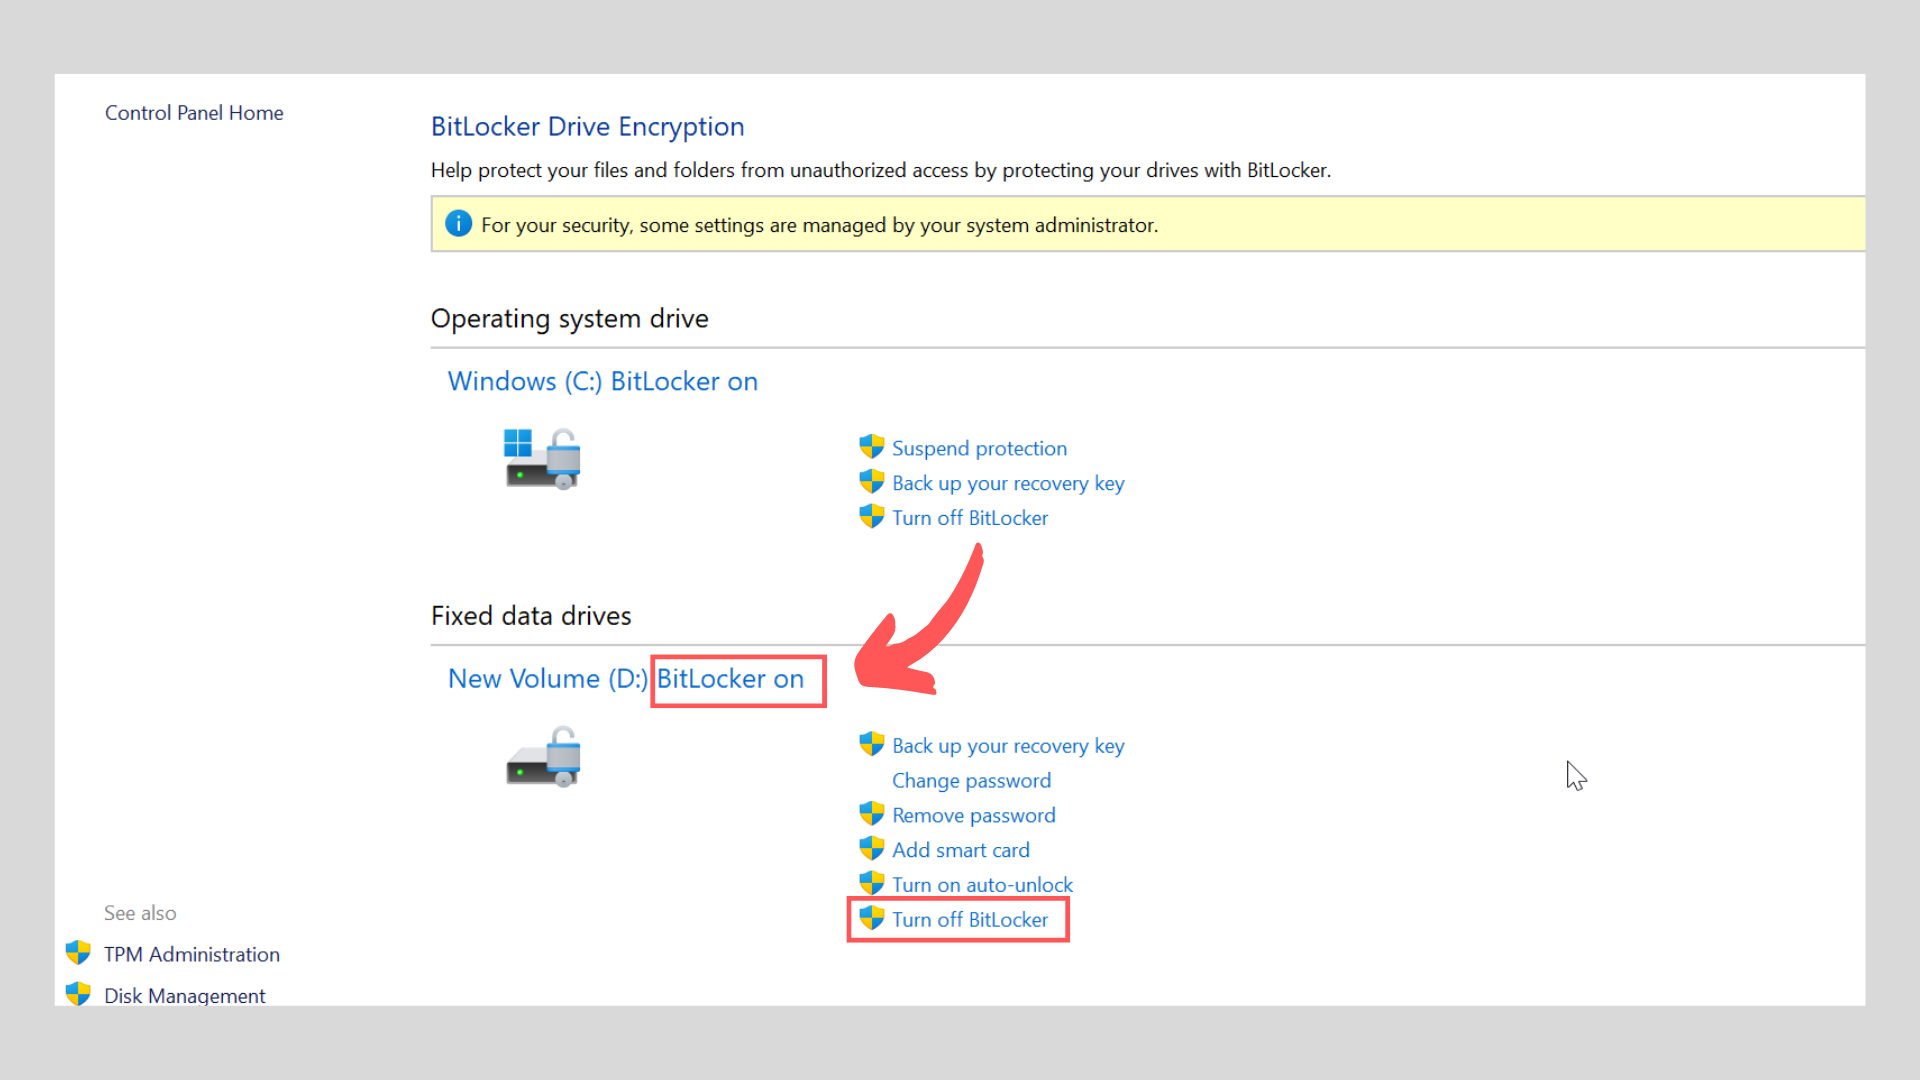
Task: Open Change password for drive D
Action: [971, 781]
